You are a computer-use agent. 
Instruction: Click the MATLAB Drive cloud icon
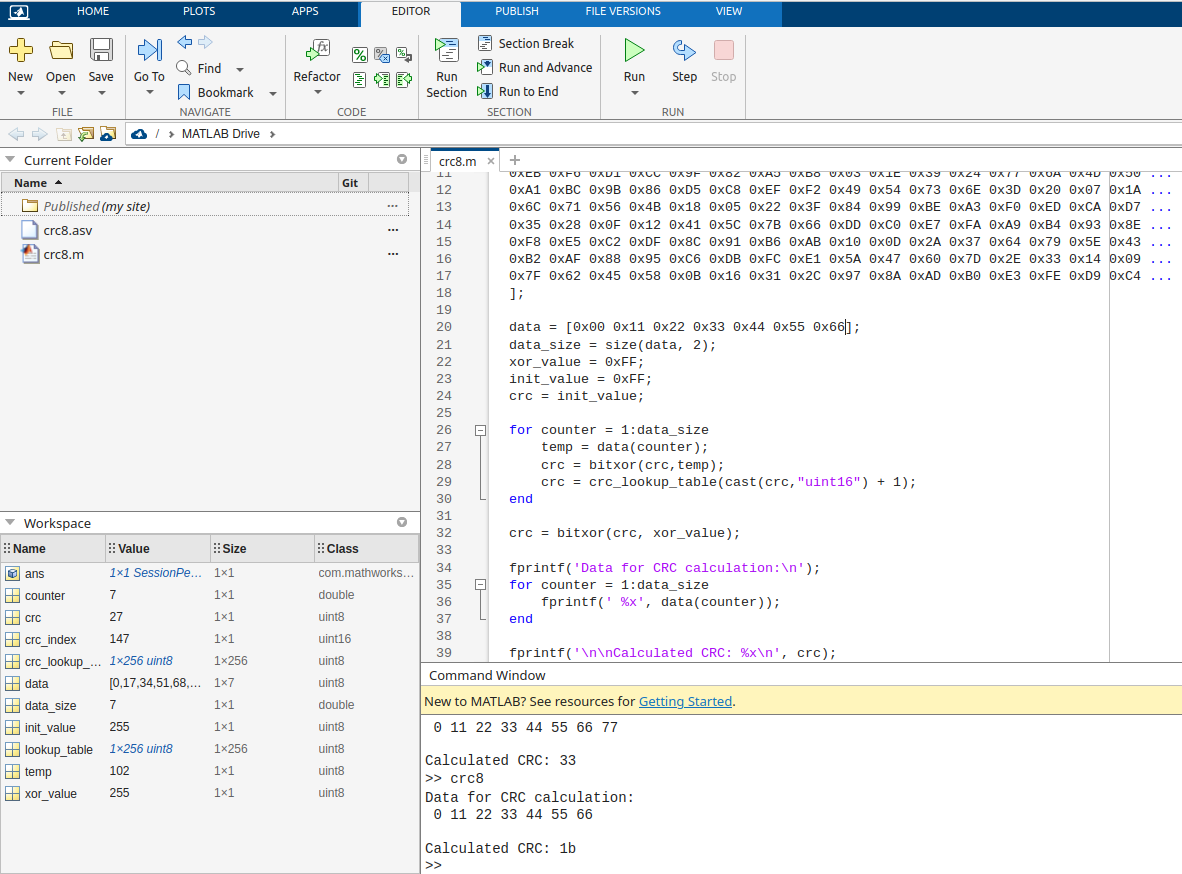point(139,134)
